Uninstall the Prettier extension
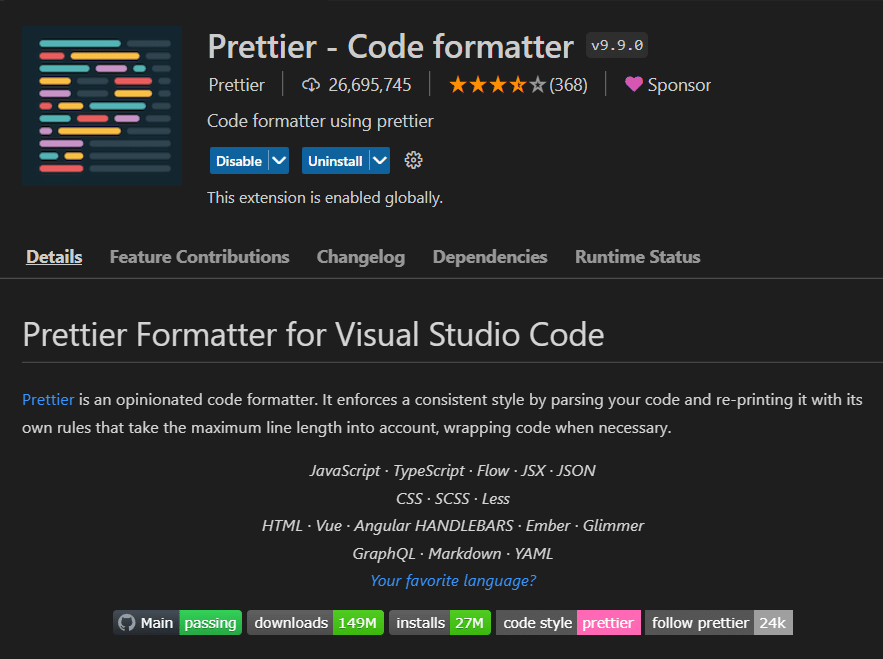The height and width of the screenshot is (659, 883). (333, 160)
